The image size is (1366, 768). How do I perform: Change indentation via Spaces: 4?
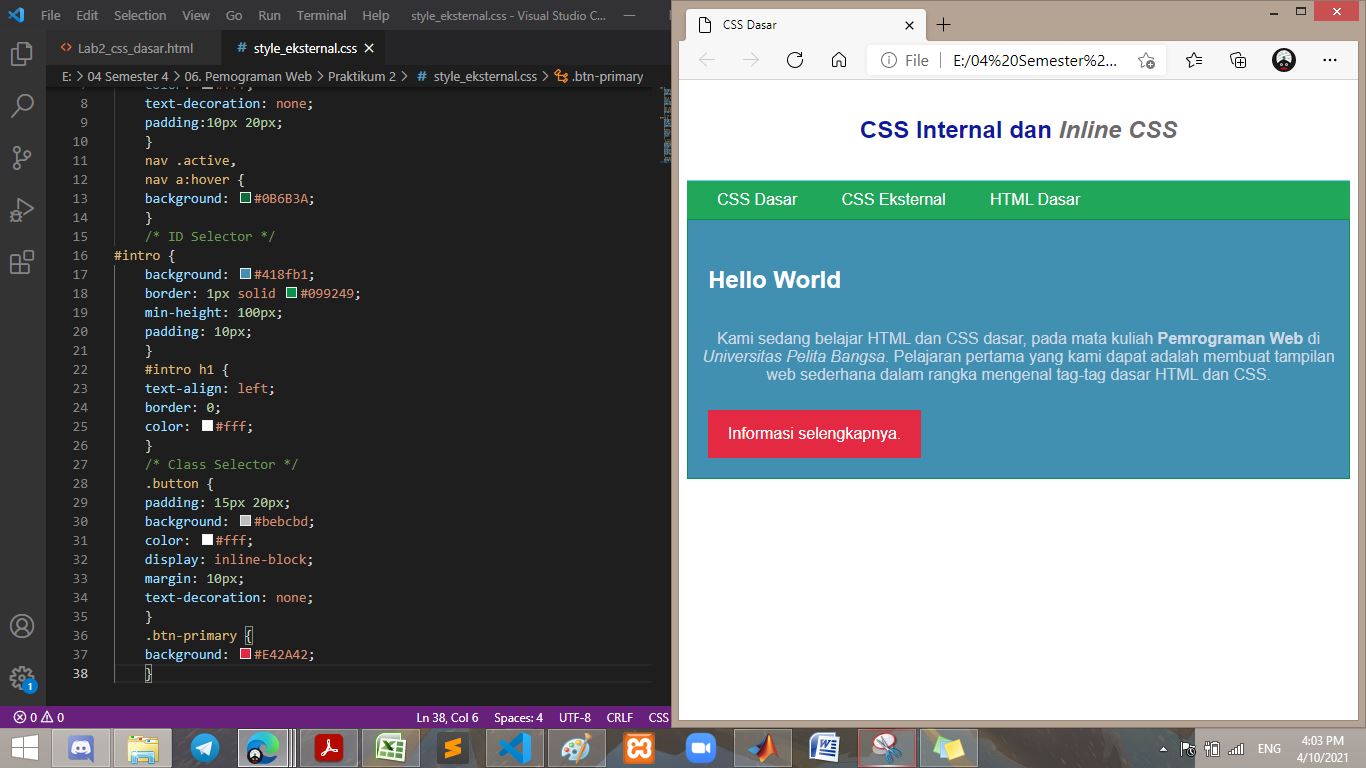518,717
